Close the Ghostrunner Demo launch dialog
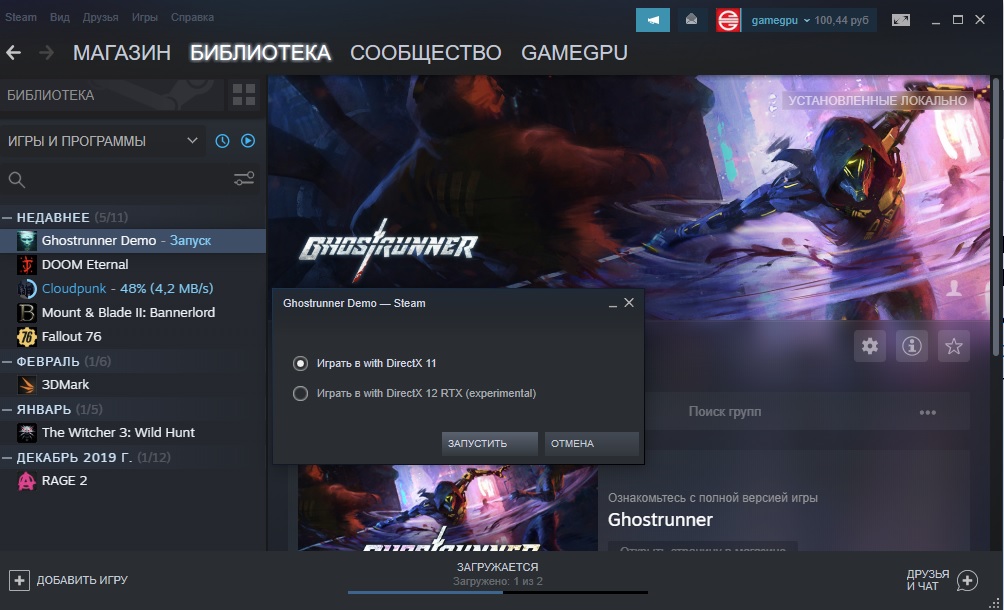 pyautogui.click(x=629, y=303)
